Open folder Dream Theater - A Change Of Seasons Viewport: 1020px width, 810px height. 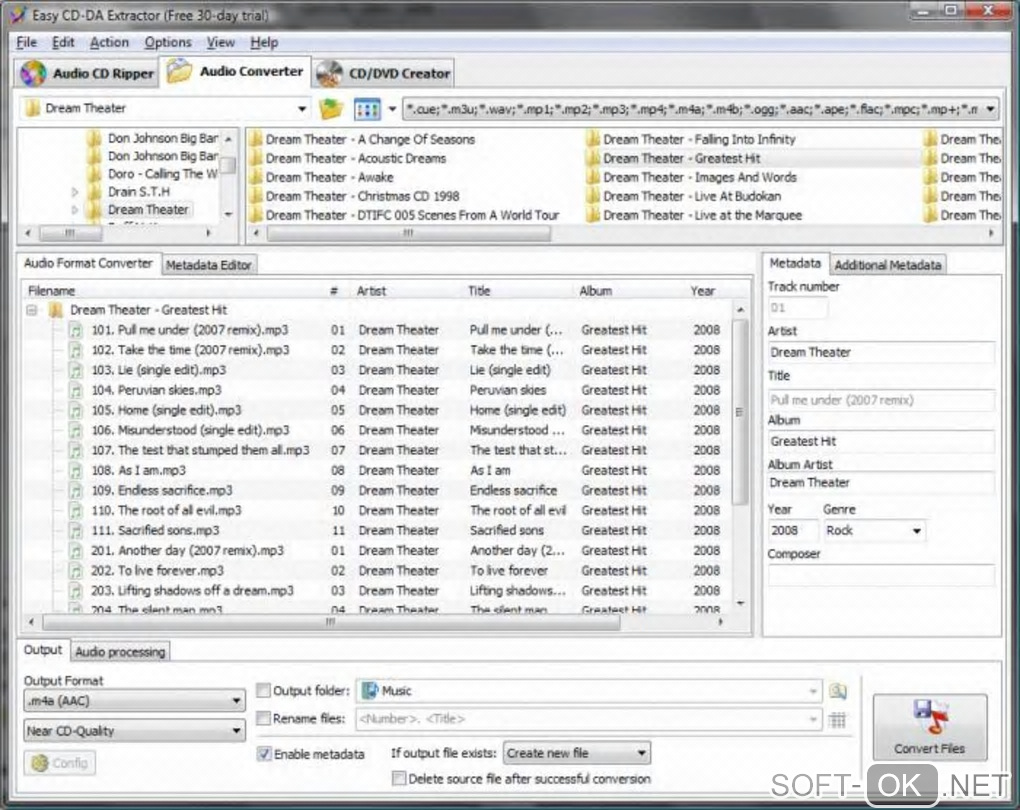(x=362, y=139)
